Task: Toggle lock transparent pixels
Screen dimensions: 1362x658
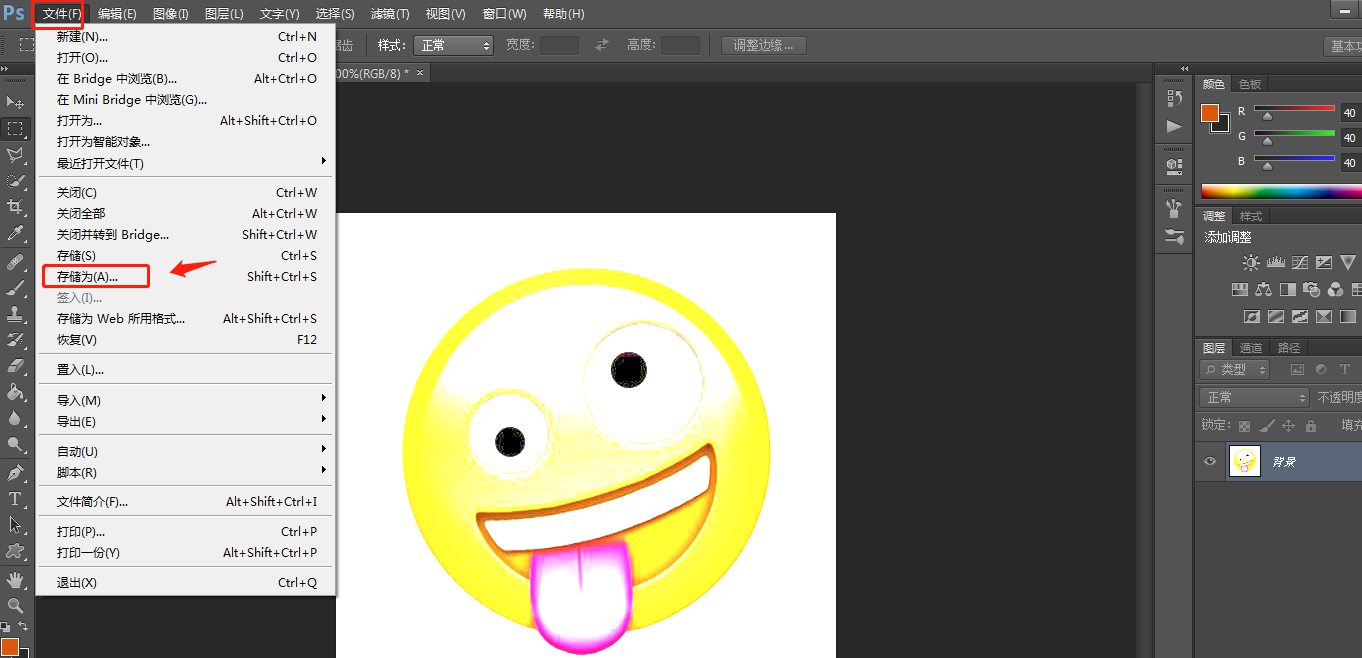Action: click(1245, 426)
